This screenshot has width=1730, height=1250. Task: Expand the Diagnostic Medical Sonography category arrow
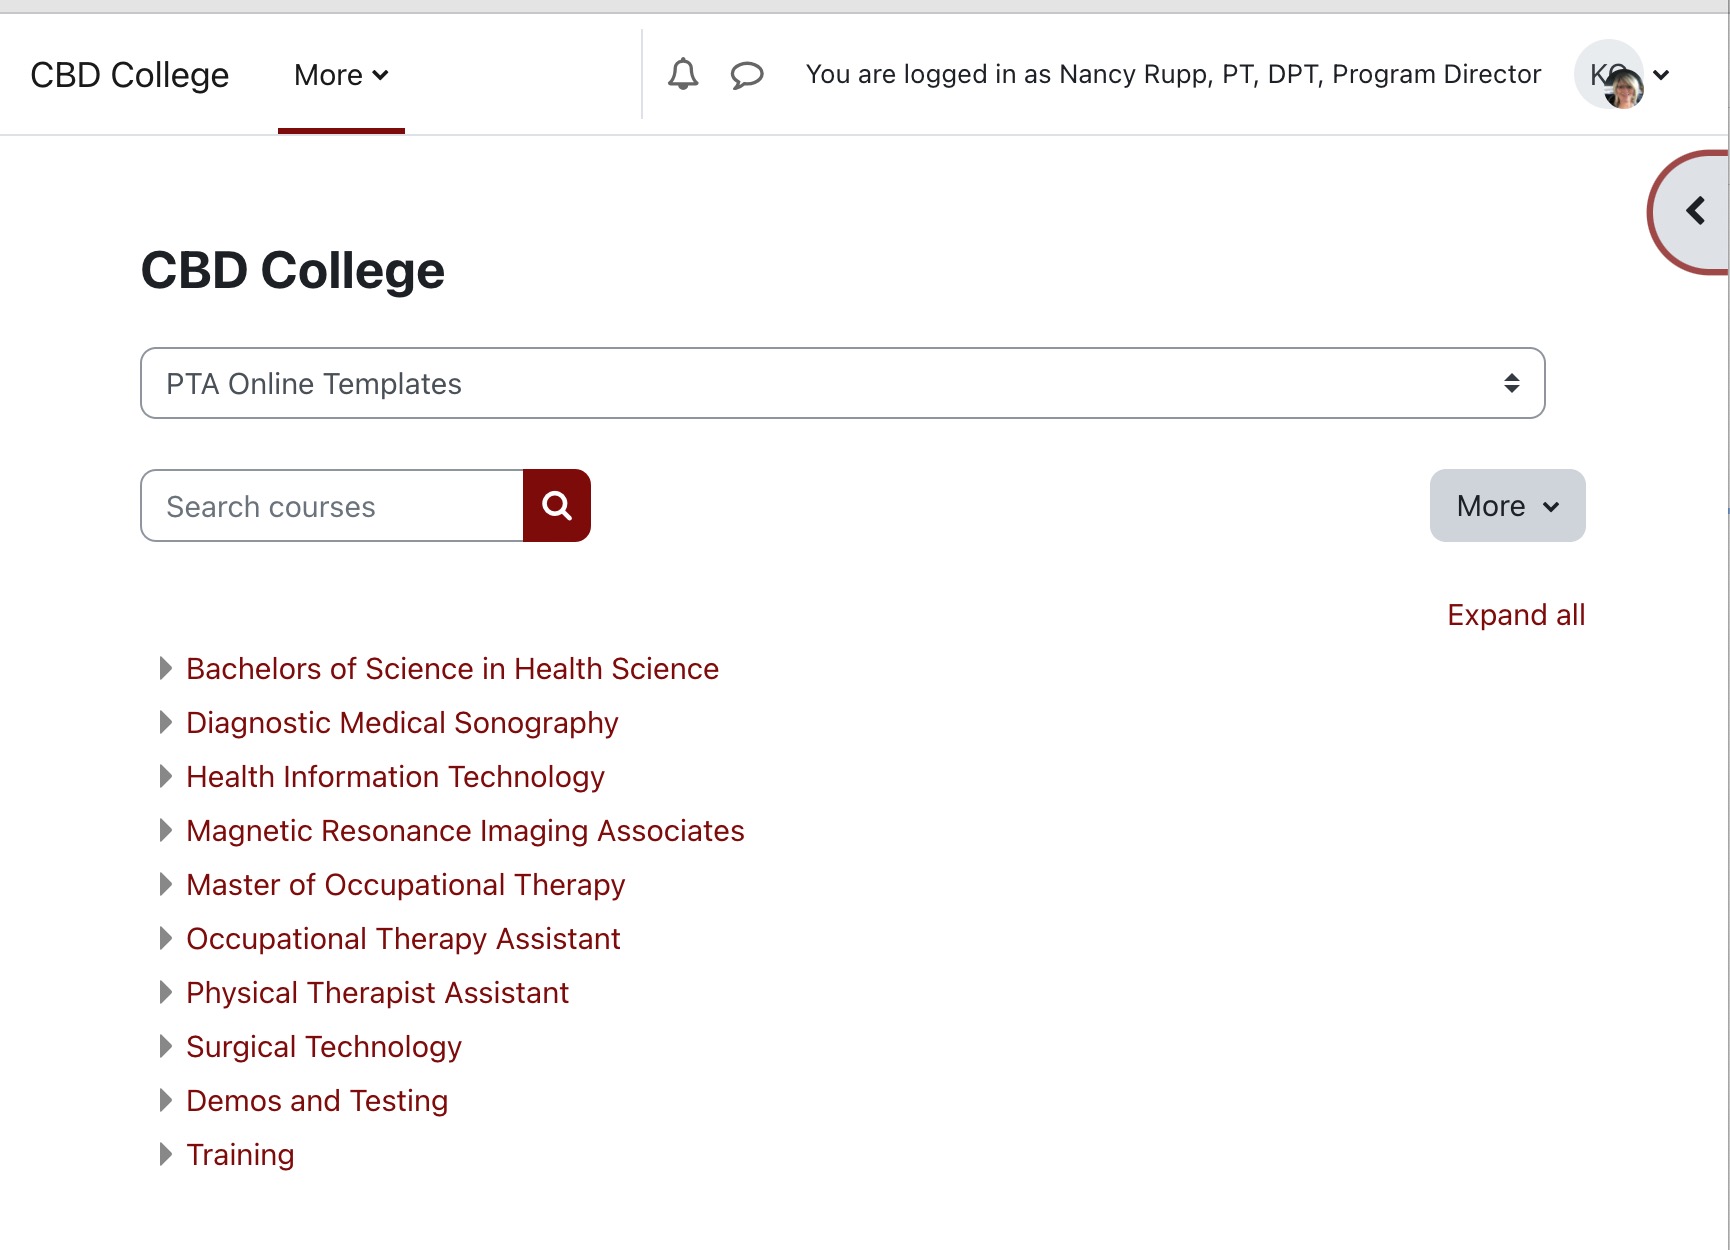click(x=166, y=722)
